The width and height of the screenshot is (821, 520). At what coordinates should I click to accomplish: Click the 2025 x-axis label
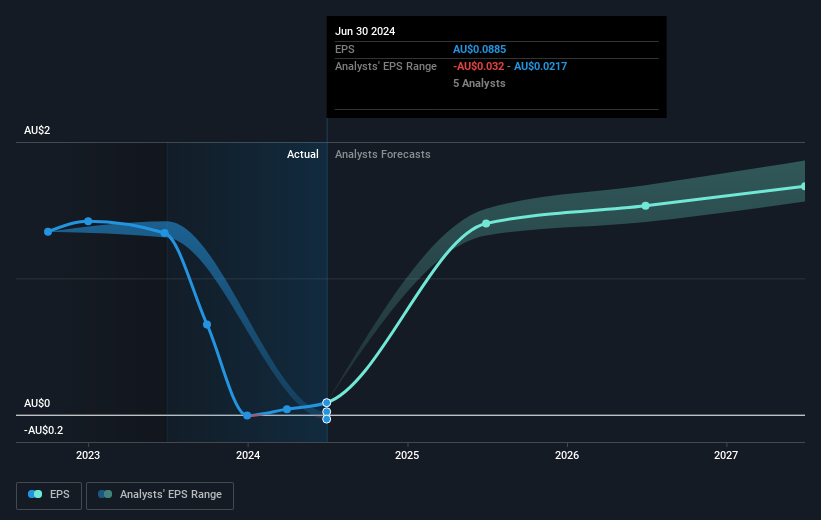(407, 455)
